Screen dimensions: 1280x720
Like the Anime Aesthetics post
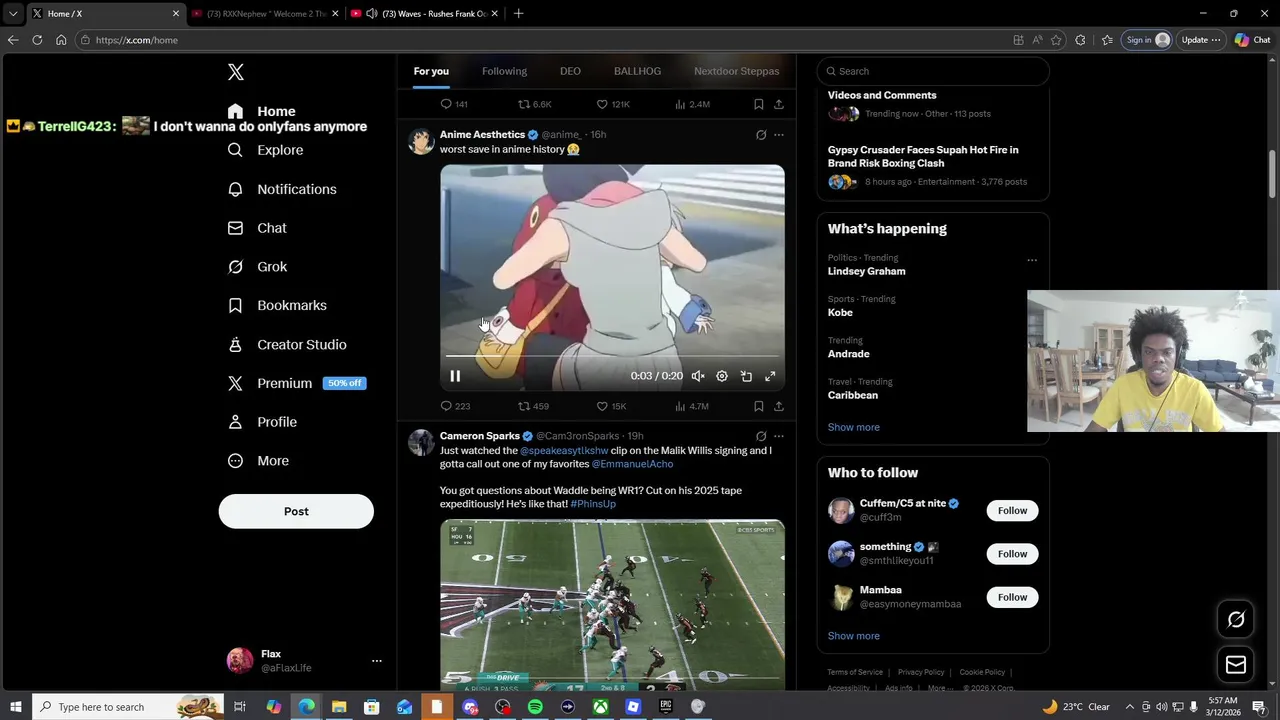tap(611, 406)
